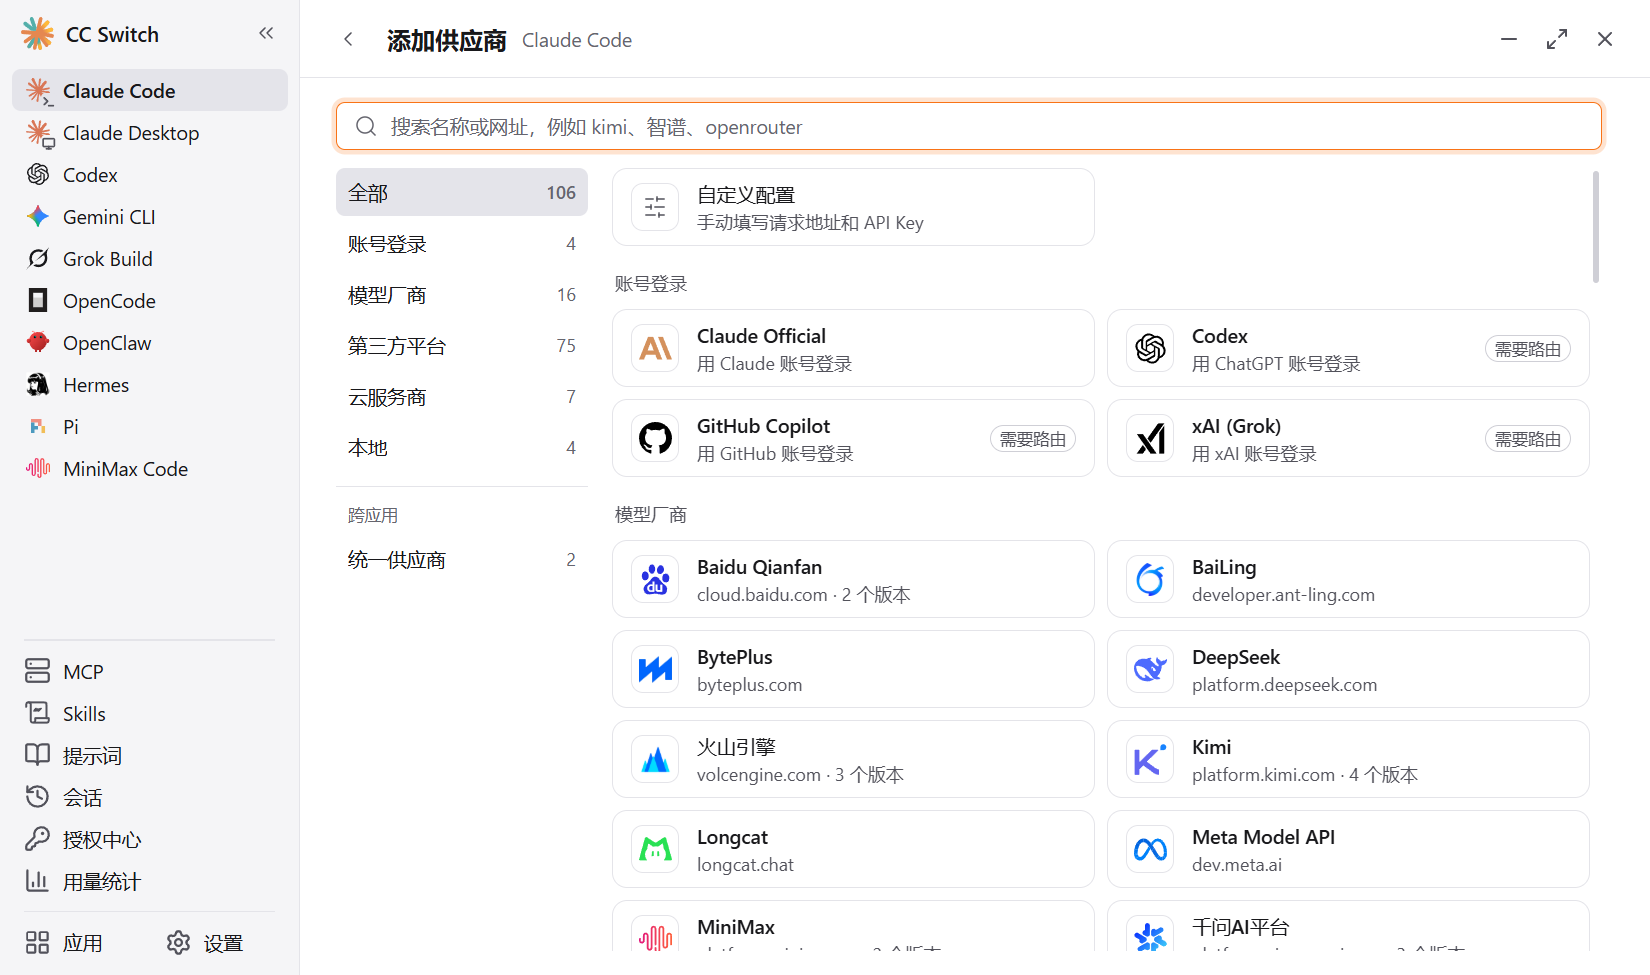Image resolution: width=1650 pixels, height=975 pixels.
Task: Open 会话 sessions history
Action: pyautogui.click(x=150, y=798)
